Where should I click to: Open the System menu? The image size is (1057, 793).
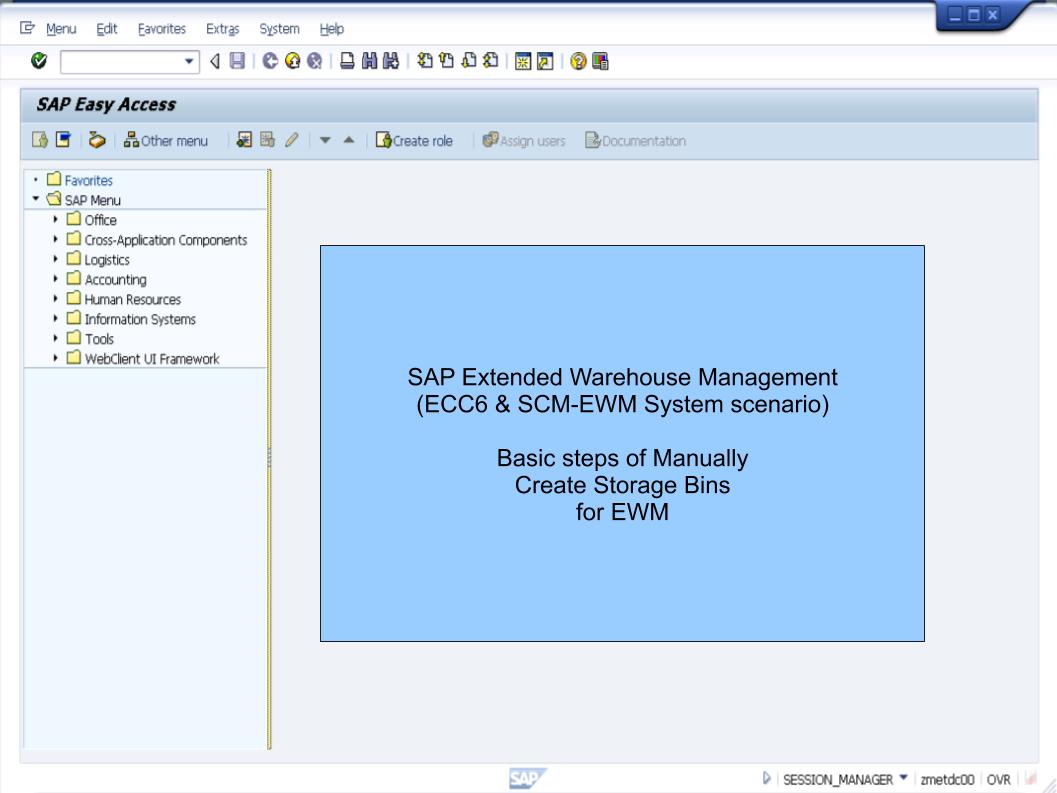278,29
